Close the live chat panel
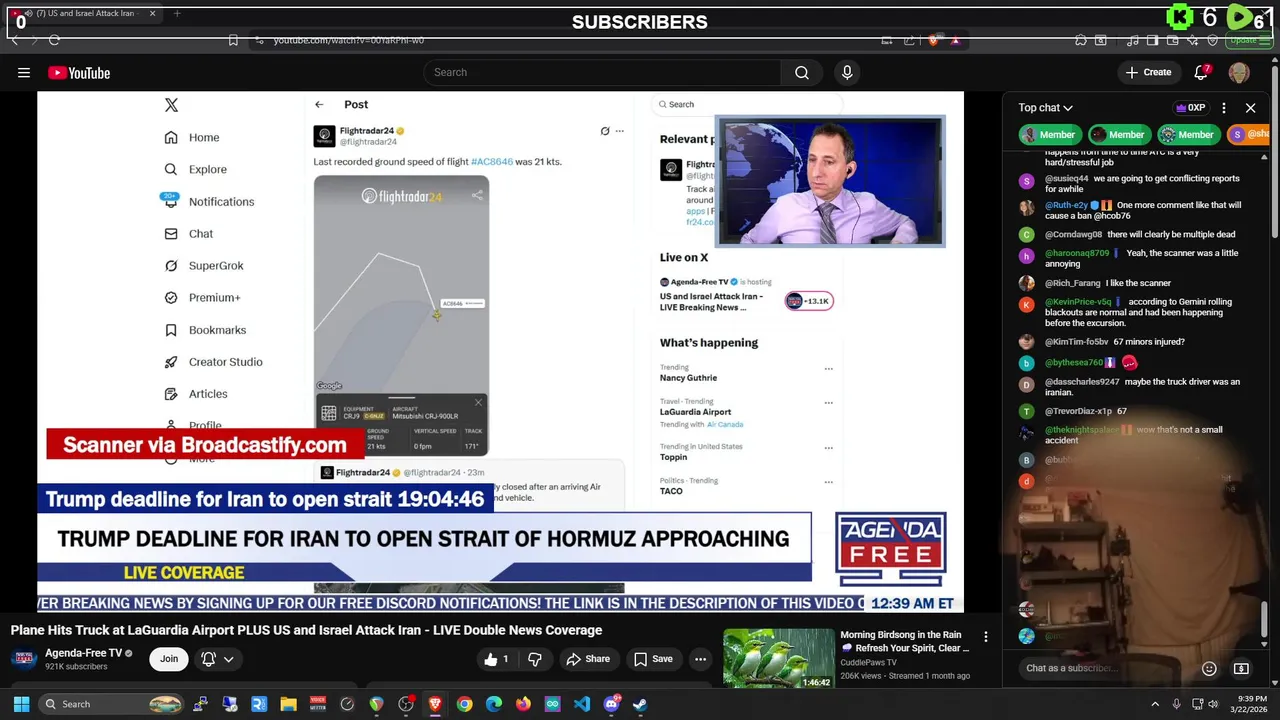The image size is (1280, 720). click(x=1250, y=108)
